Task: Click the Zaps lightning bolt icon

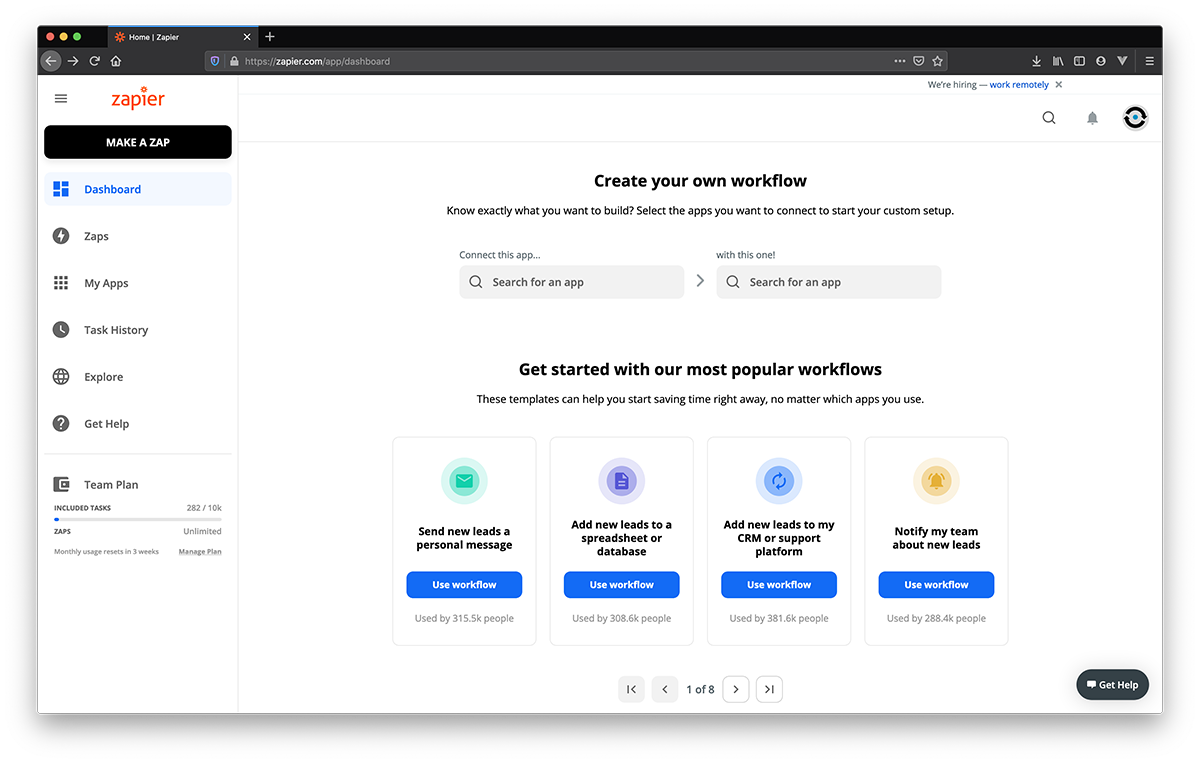Action: (61, 236)
